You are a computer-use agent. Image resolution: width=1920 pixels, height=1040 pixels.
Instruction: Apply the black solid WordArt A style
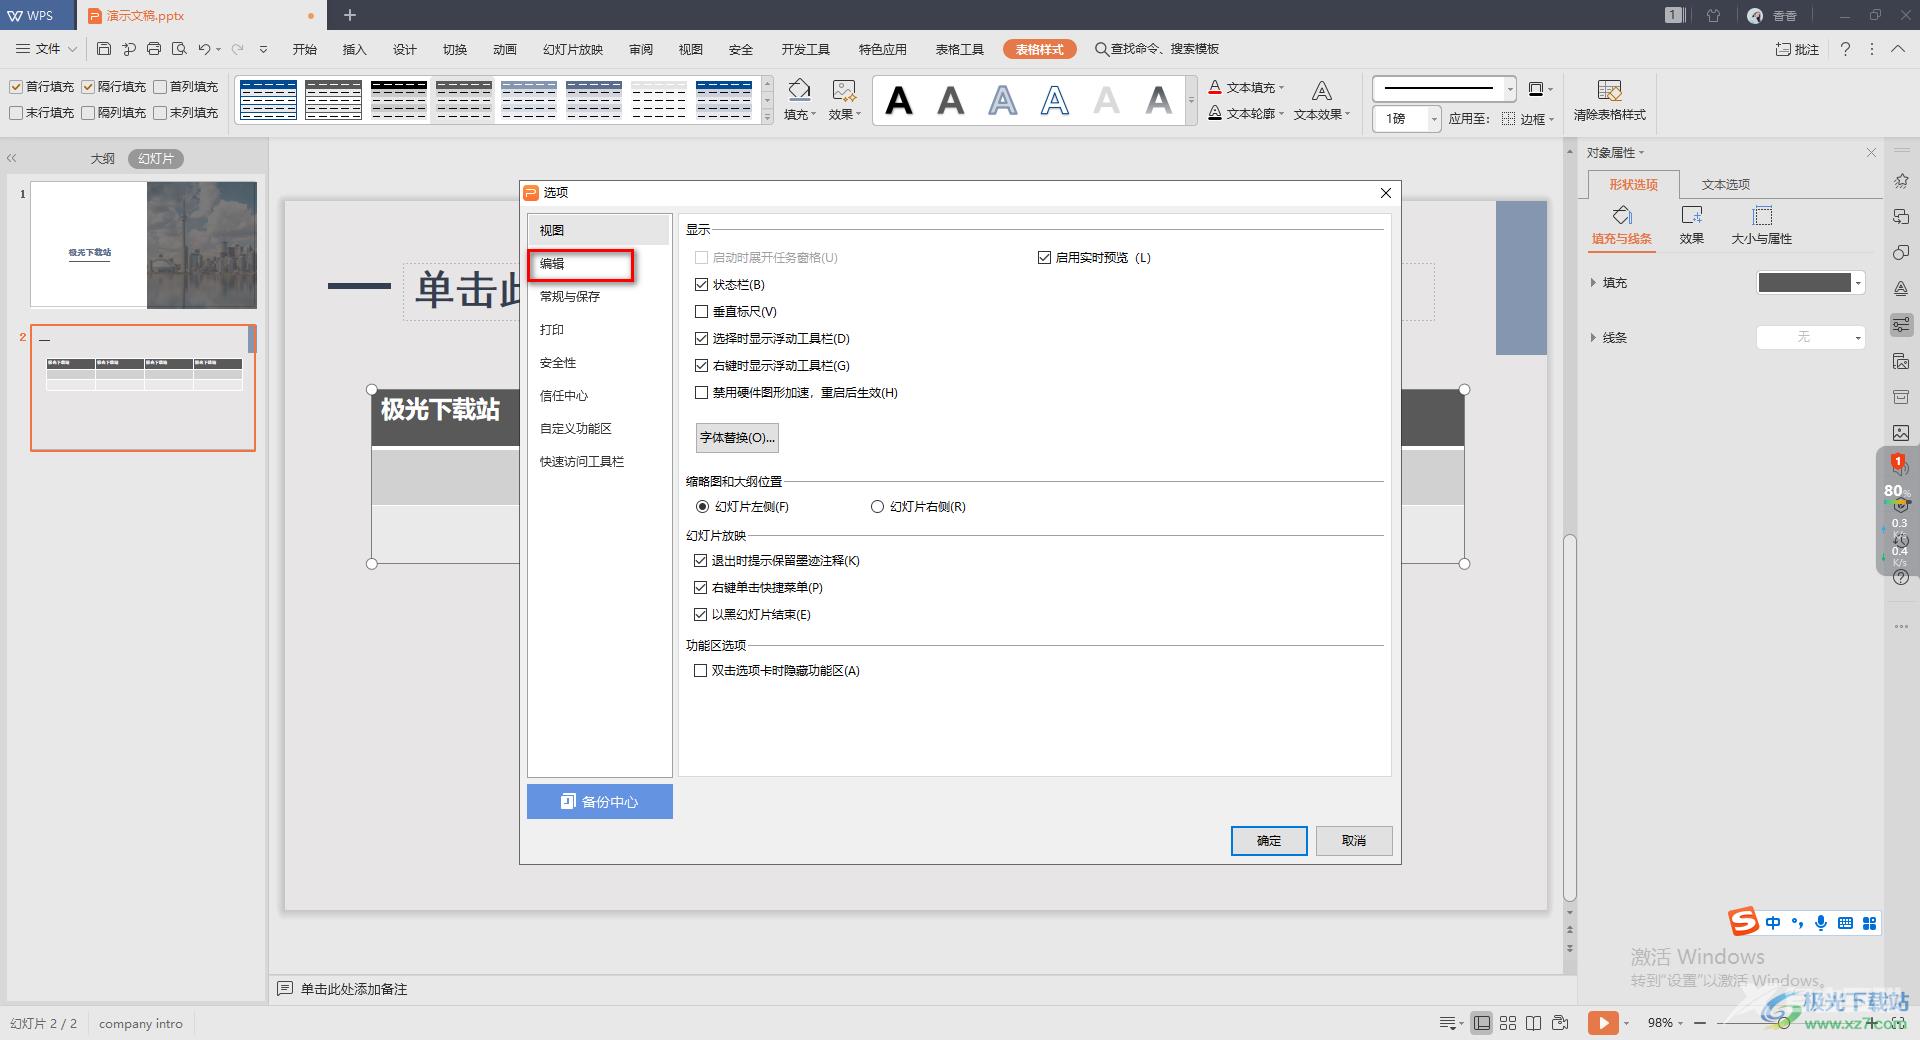[899, 100]
